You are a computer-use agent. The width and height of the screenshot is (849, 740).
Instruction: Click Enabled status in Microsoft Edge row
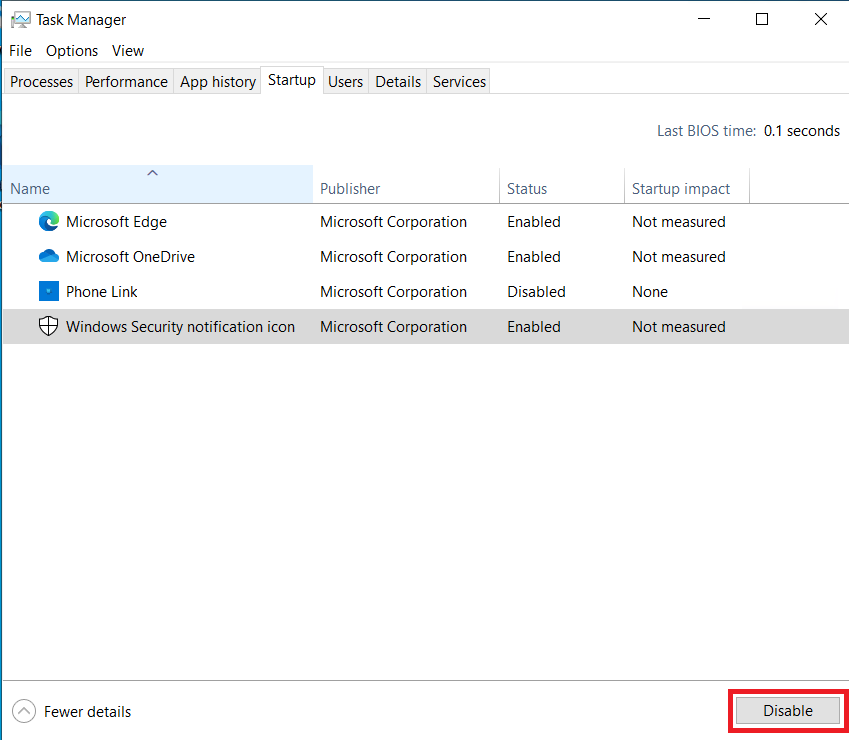point(534,222)
